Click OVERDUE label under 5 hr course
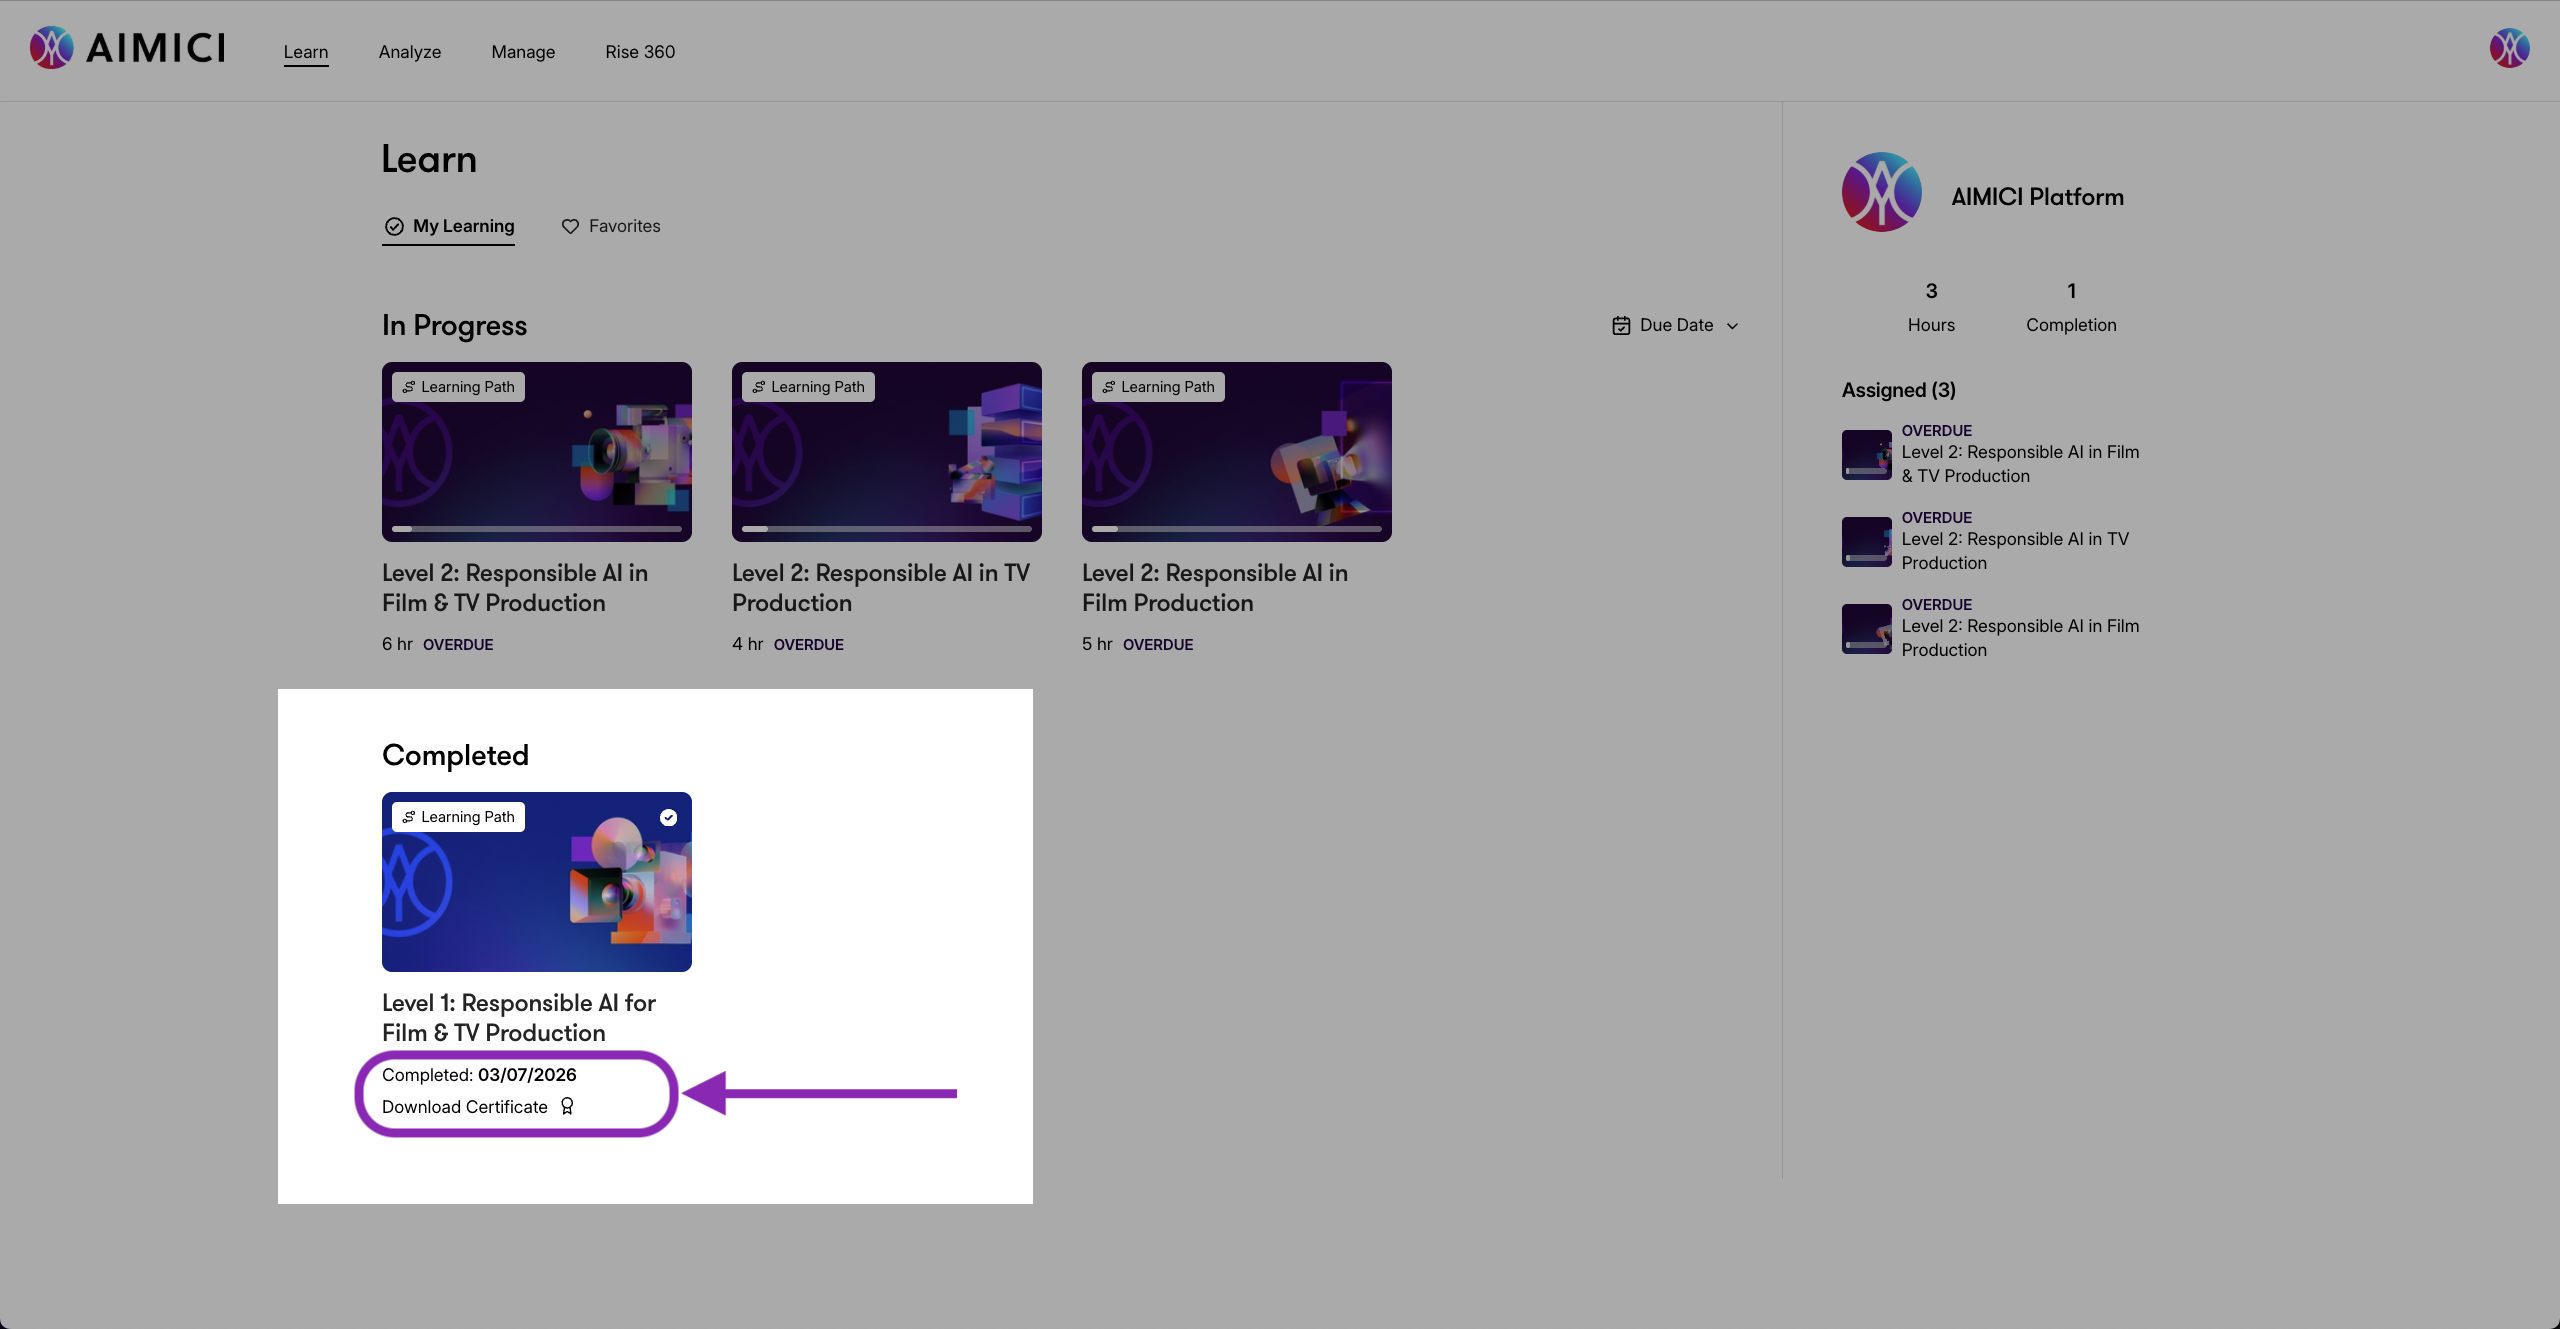The height and width of the screenshot is (1329, 2560). (x=1158, y=645)
